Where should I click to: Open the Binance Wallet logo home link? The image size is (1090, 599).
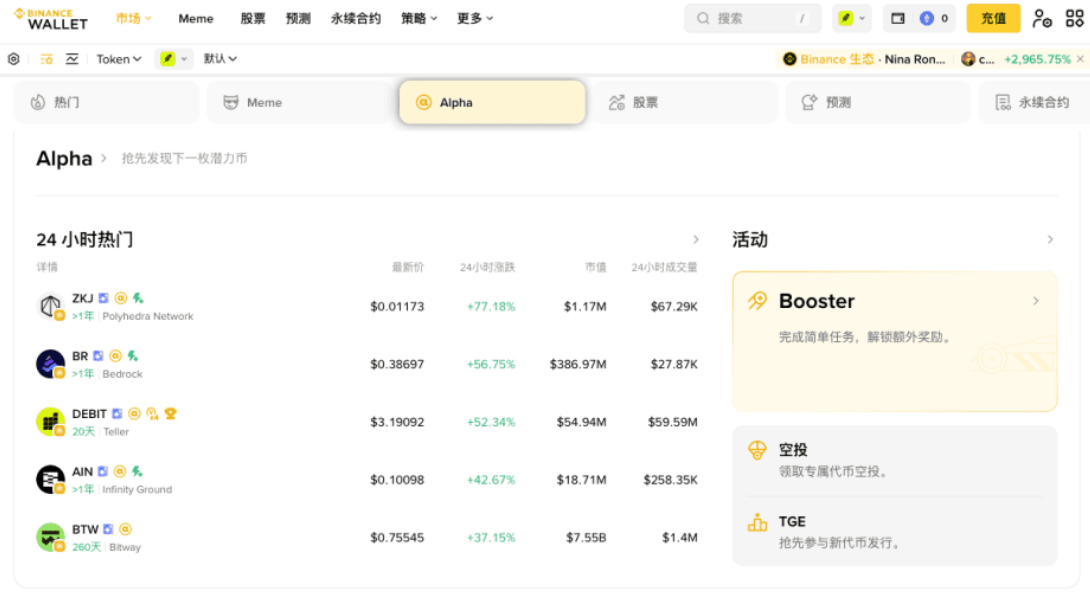coord(51,19)
